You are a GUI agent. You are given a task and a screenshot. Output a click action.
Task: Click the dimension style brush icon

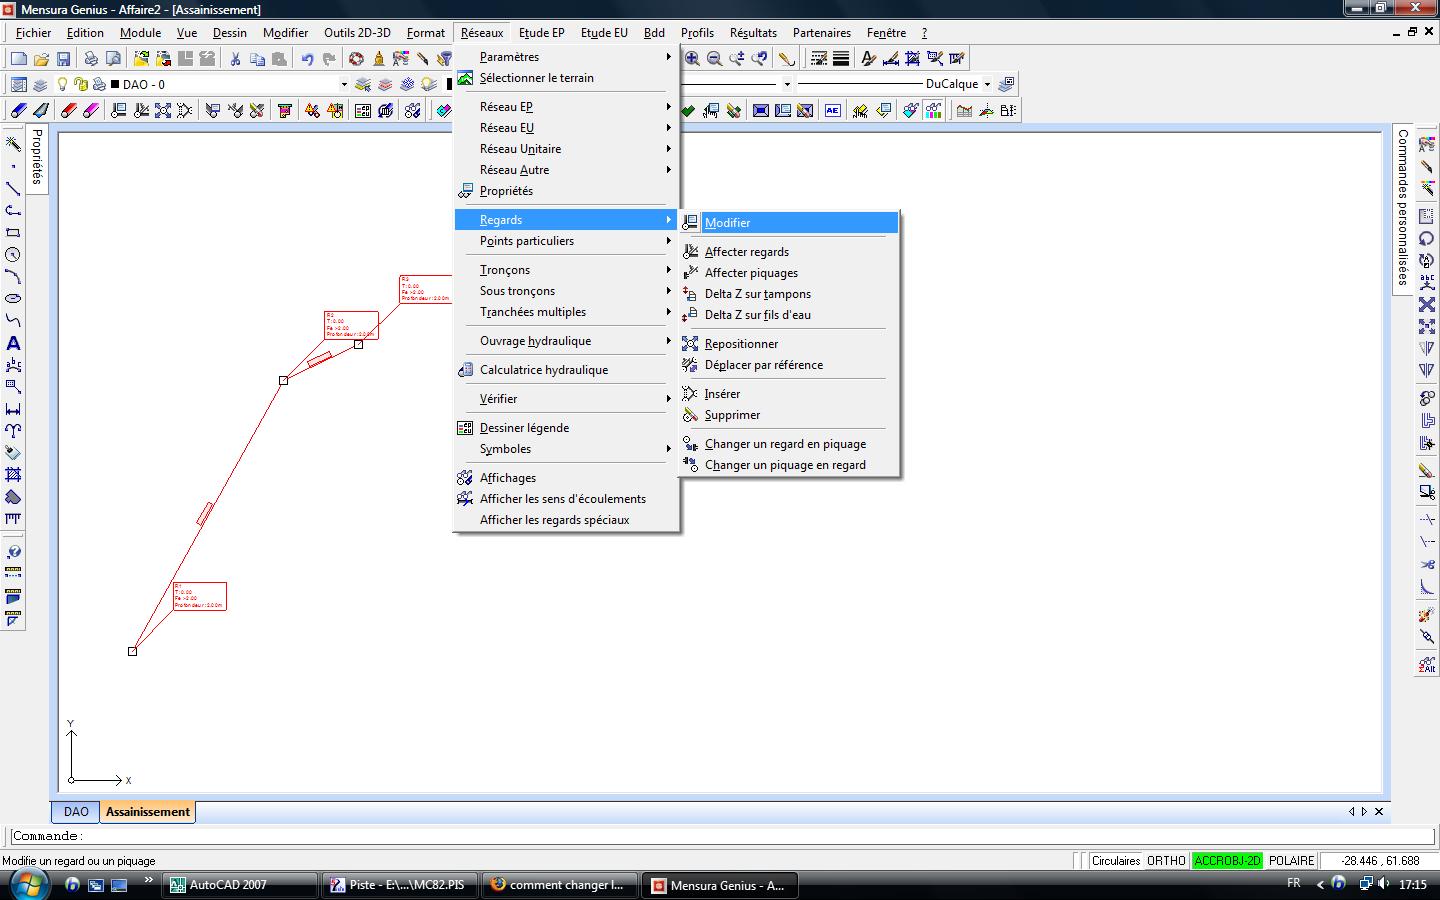[x=890, y=59]
